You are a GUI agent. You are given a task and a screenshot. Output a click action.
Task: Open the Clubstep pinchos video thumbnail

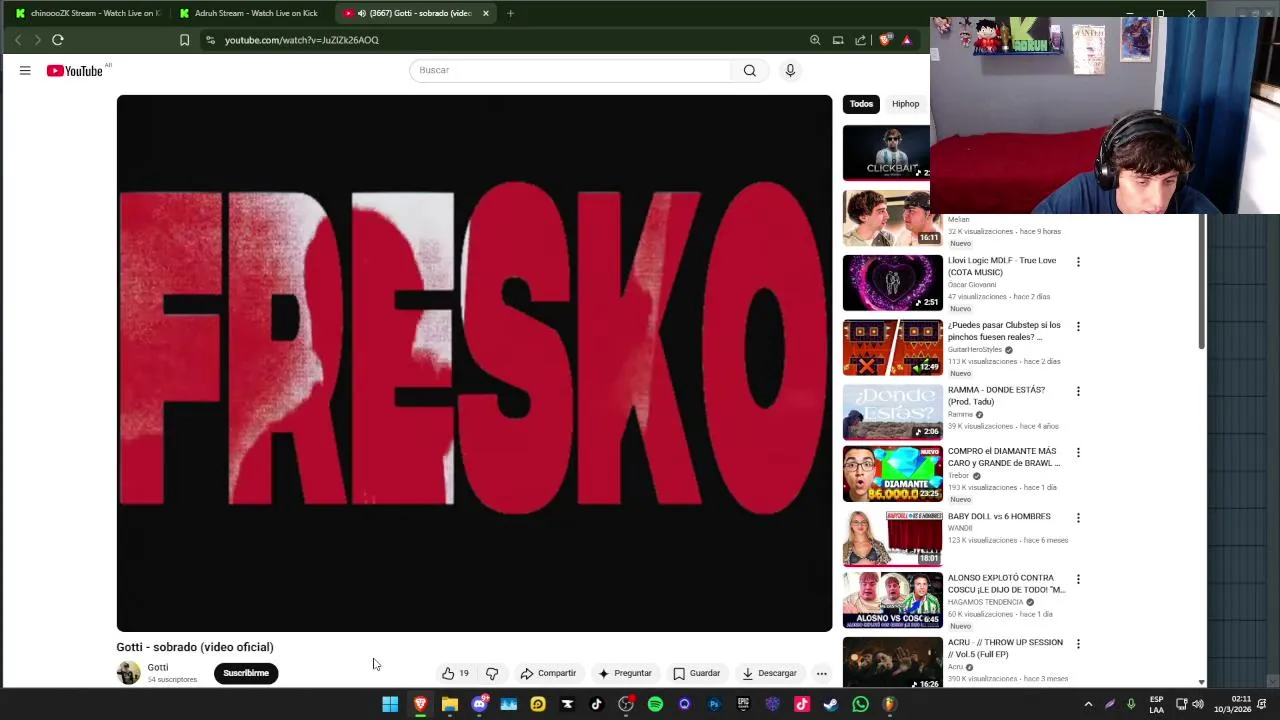pyautogui.click(x=892, y=348)
